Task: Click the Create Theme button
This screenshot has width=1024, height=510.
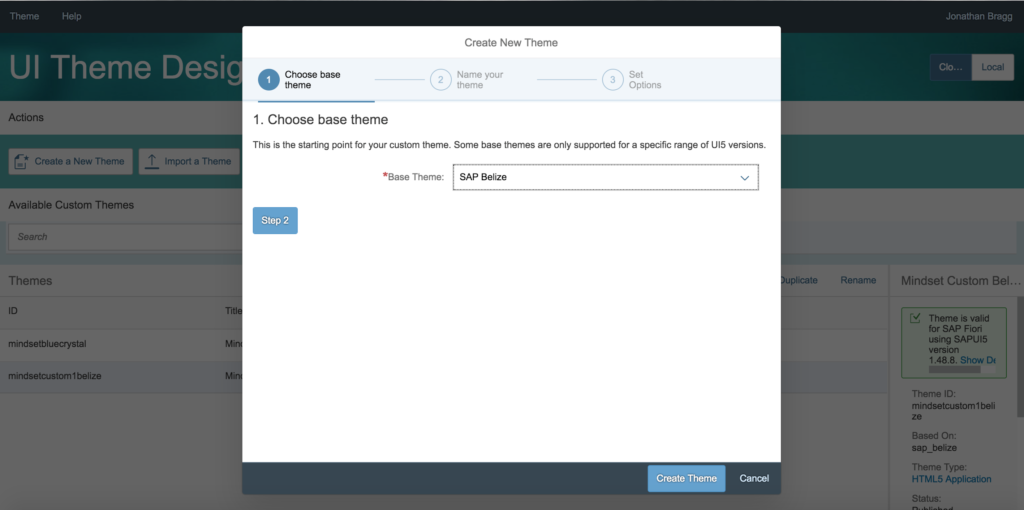Action: click(686, 479)
